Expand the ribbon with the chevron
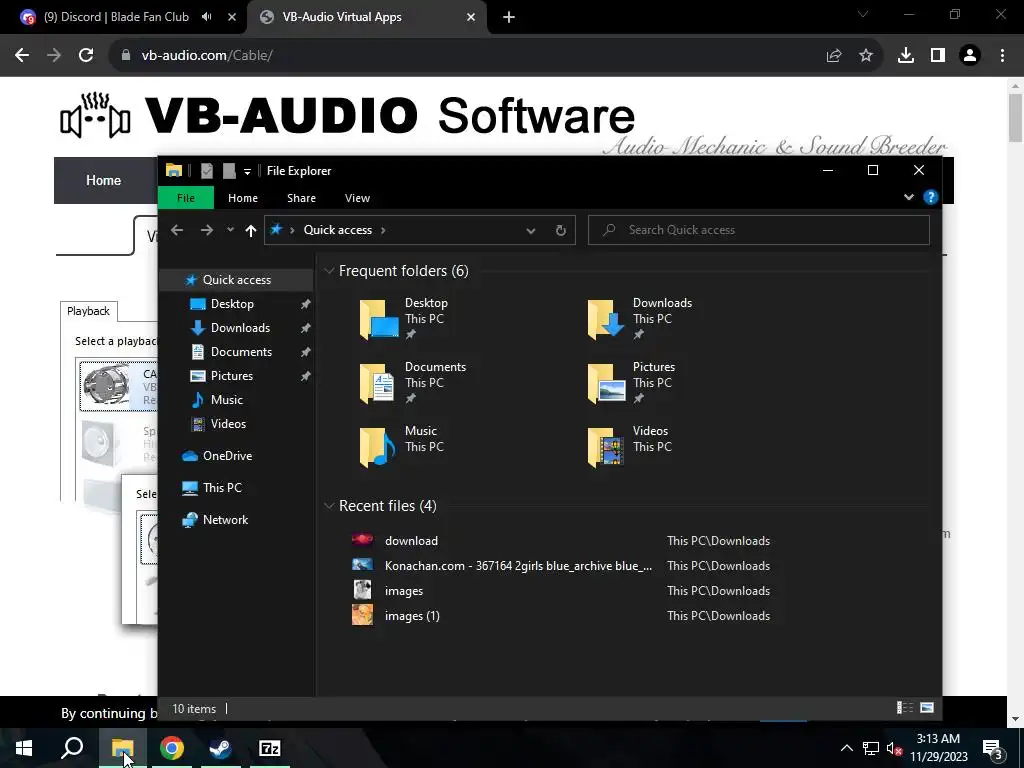The height and width of the screenshot is (768, 1024). [908, 197]
